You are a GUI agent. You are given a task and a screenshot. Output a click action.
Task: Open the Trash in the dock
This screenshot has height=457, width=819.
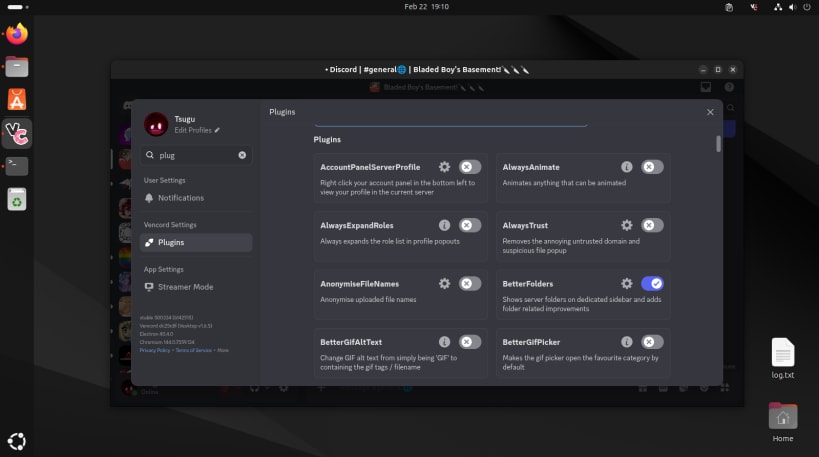coord(17,199)
